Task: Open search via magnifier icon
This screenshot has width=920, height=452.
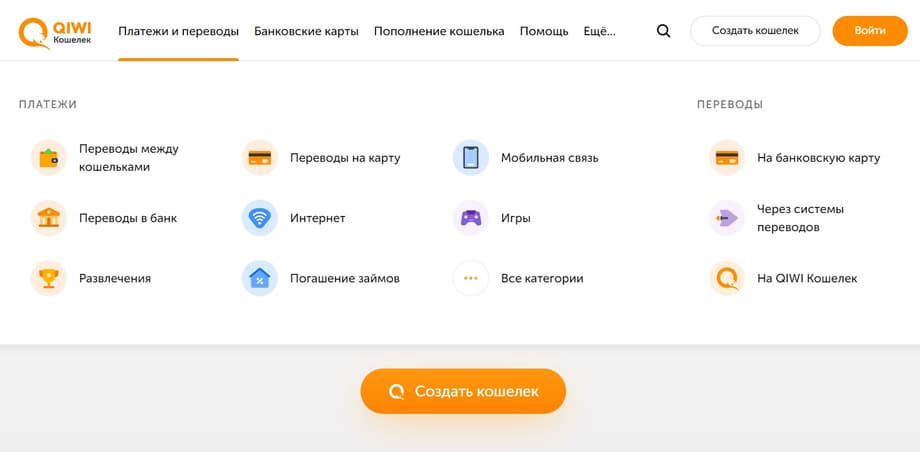Action: point(663,31)
